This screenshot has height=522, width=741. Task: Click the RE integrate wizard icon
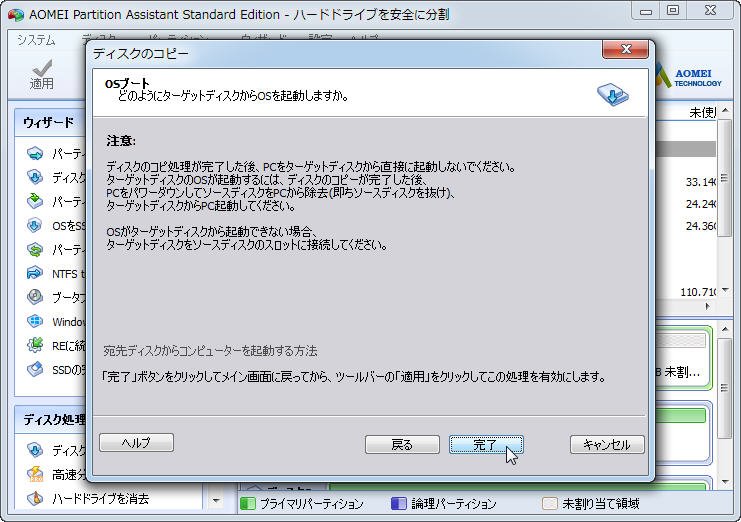34,345
